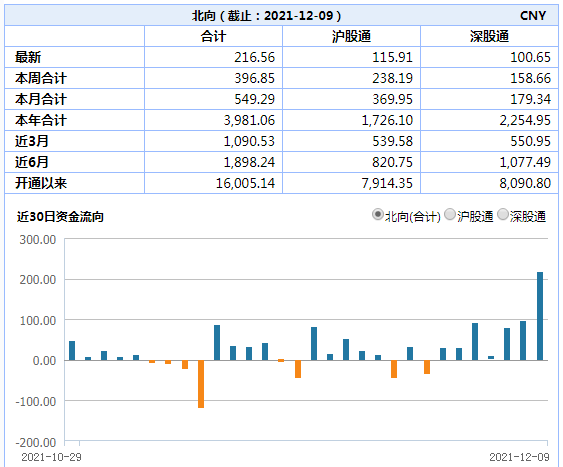Image resolution: width=563 pixels, height=467 pixels.
Task: Click the 近30日资金流向 chart title
Action: 60,217
